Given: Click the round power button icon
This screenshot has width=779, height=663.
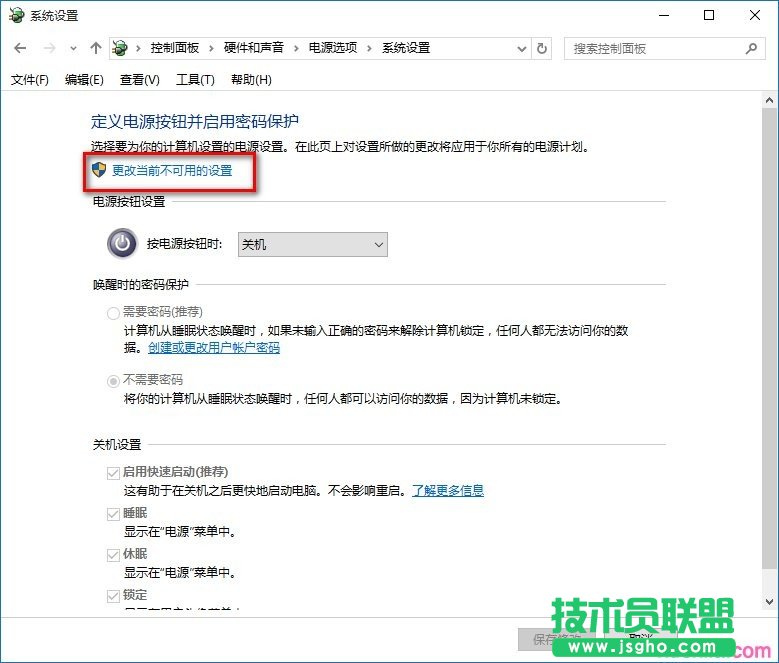Looking at the screenshot, I should pos(122,244).
